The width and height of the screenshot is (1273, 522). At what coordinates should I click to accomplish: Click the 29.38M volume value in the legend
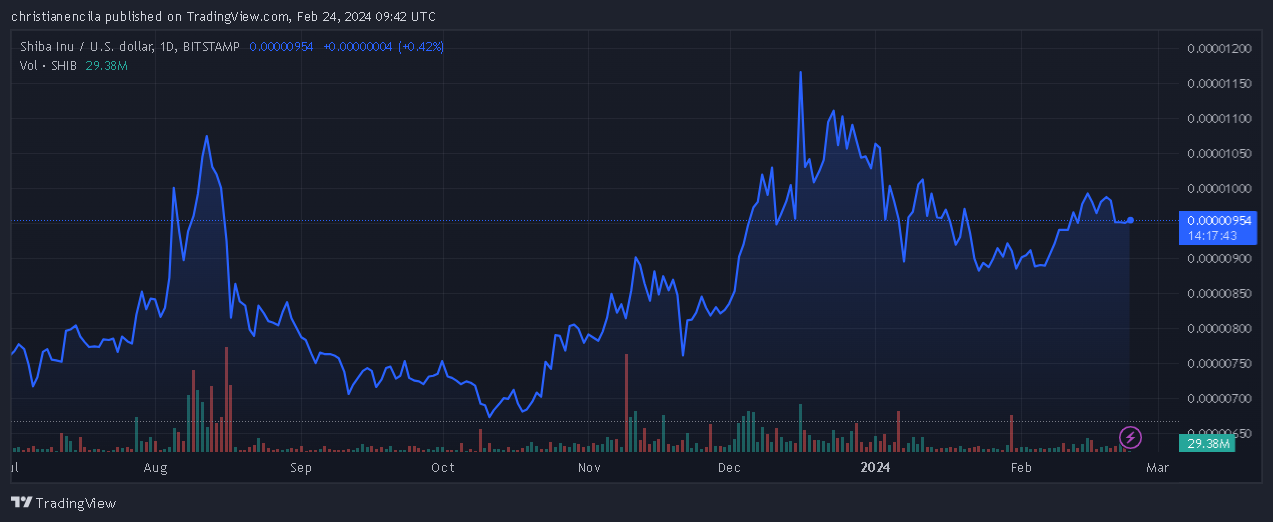click(106, 65)
